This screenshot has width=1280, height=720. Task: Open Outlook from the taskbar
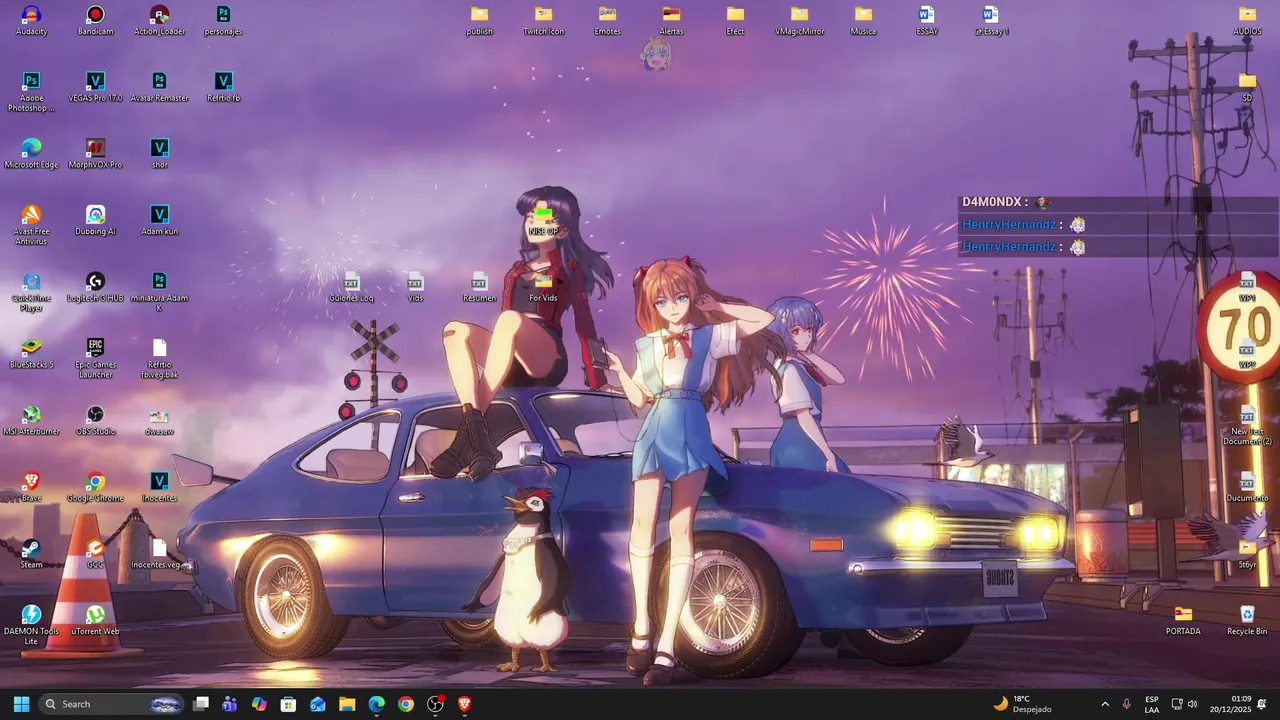[x=317, y=704]
